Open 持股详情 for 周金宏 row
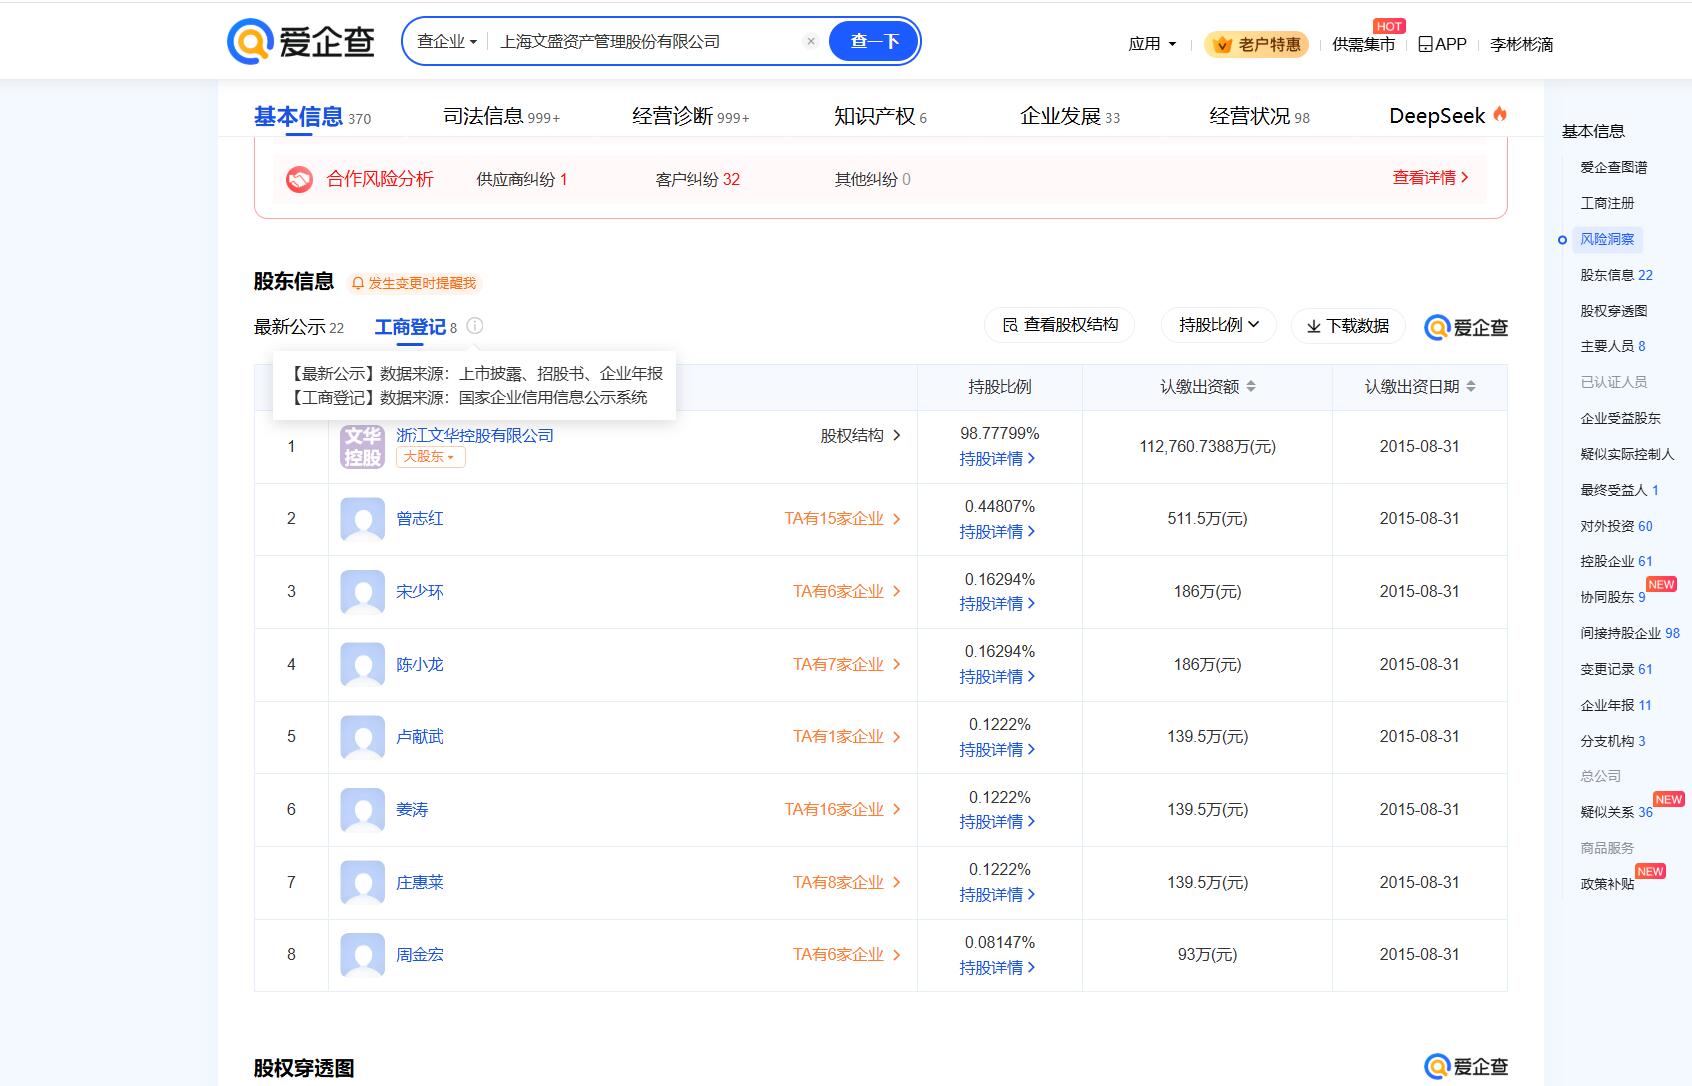Viewport: 1692px width, 1086px height. tap(997, 968)
